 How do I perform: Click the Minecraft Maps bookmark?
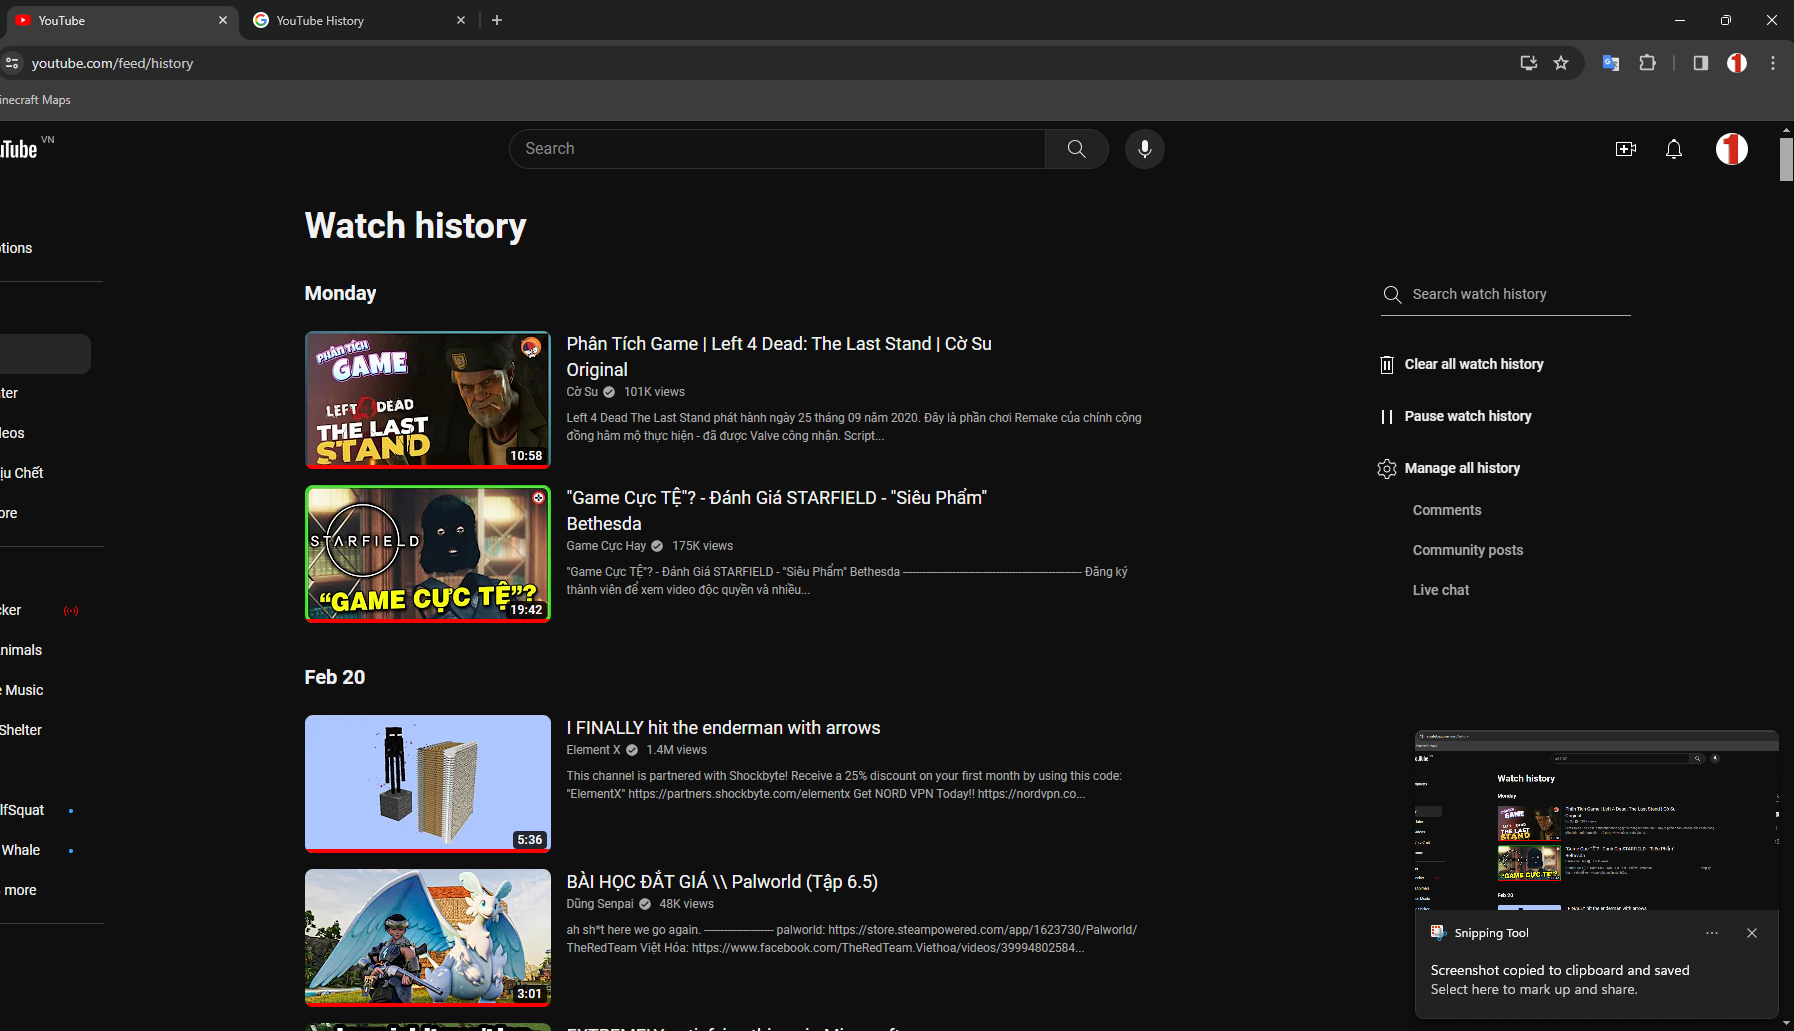coord(35,100)
